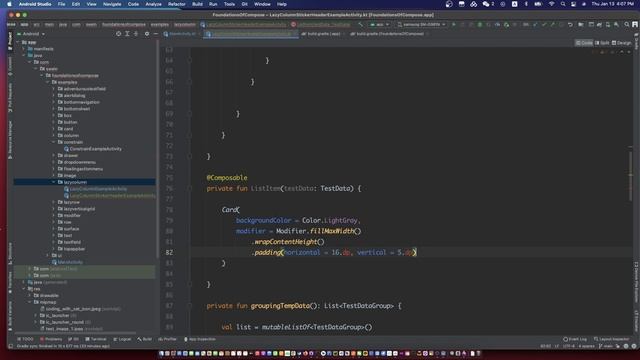Select ic_launcher_round in res tree
Screen dimensions: 640x360
(64, 322)
